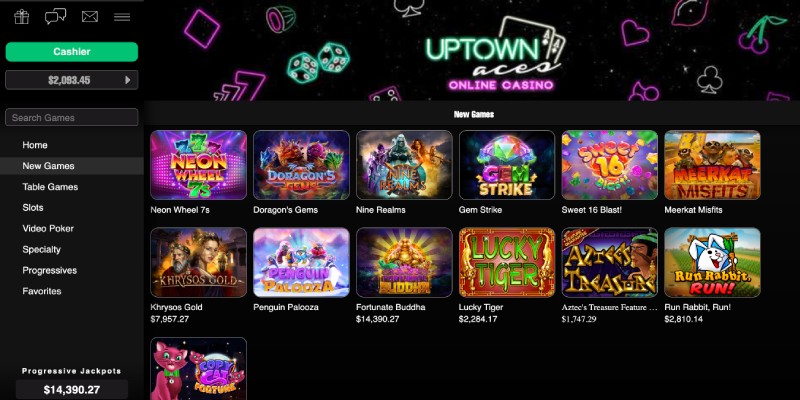Select Video Poker category
Viewport: 800px width, 400px height.
(48, 229)
